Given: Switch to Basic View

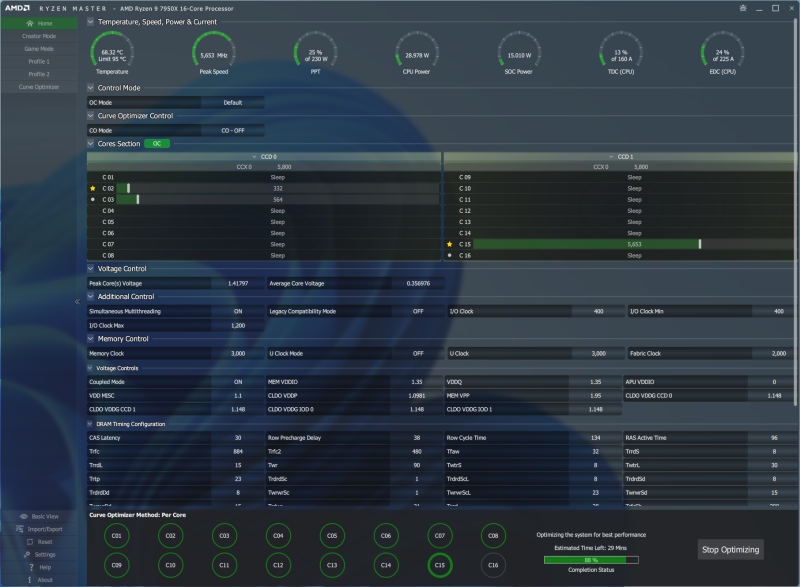Looking at the screenshot, I should click(x=39, y=517).
